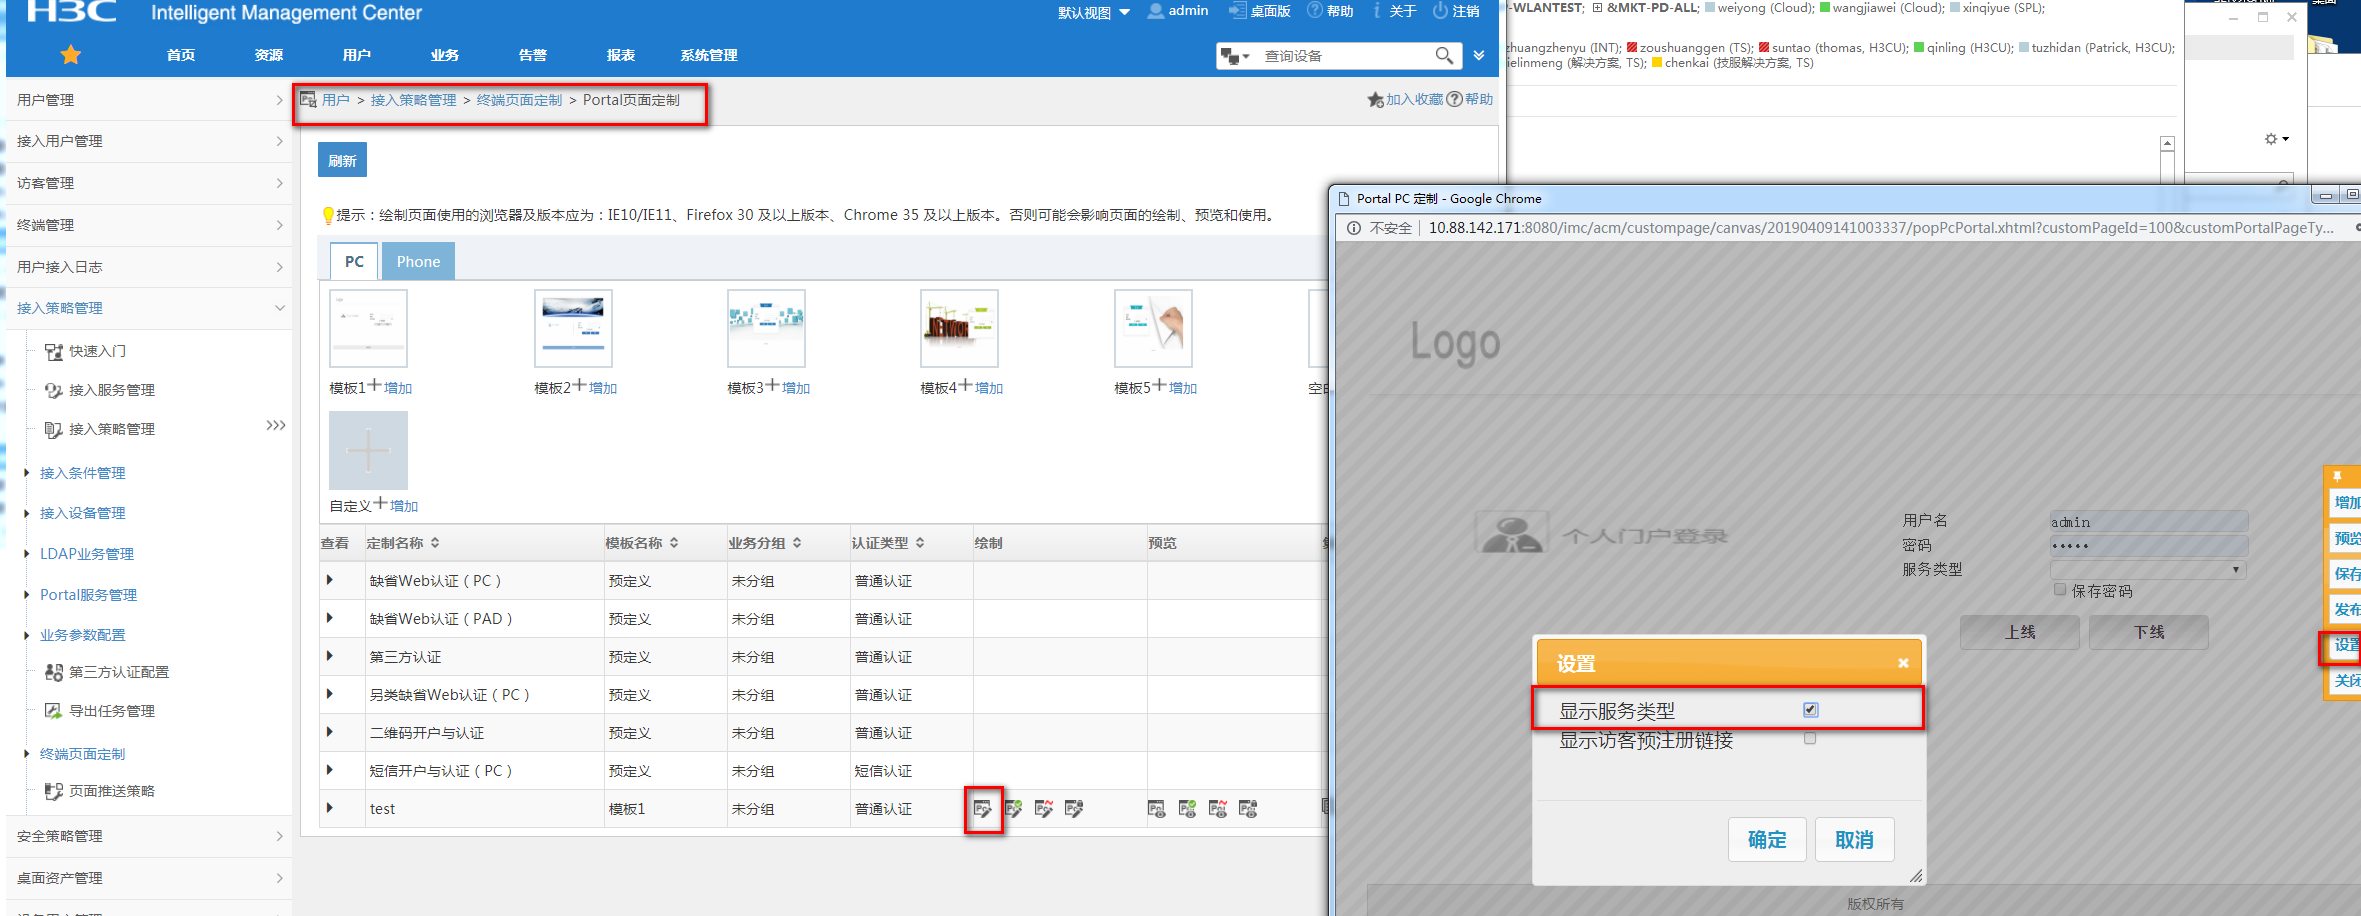Viewport: 2361px width, 916px height.
Task: Open the device type dropdown in search box
Action: [x=1236, y=56]
